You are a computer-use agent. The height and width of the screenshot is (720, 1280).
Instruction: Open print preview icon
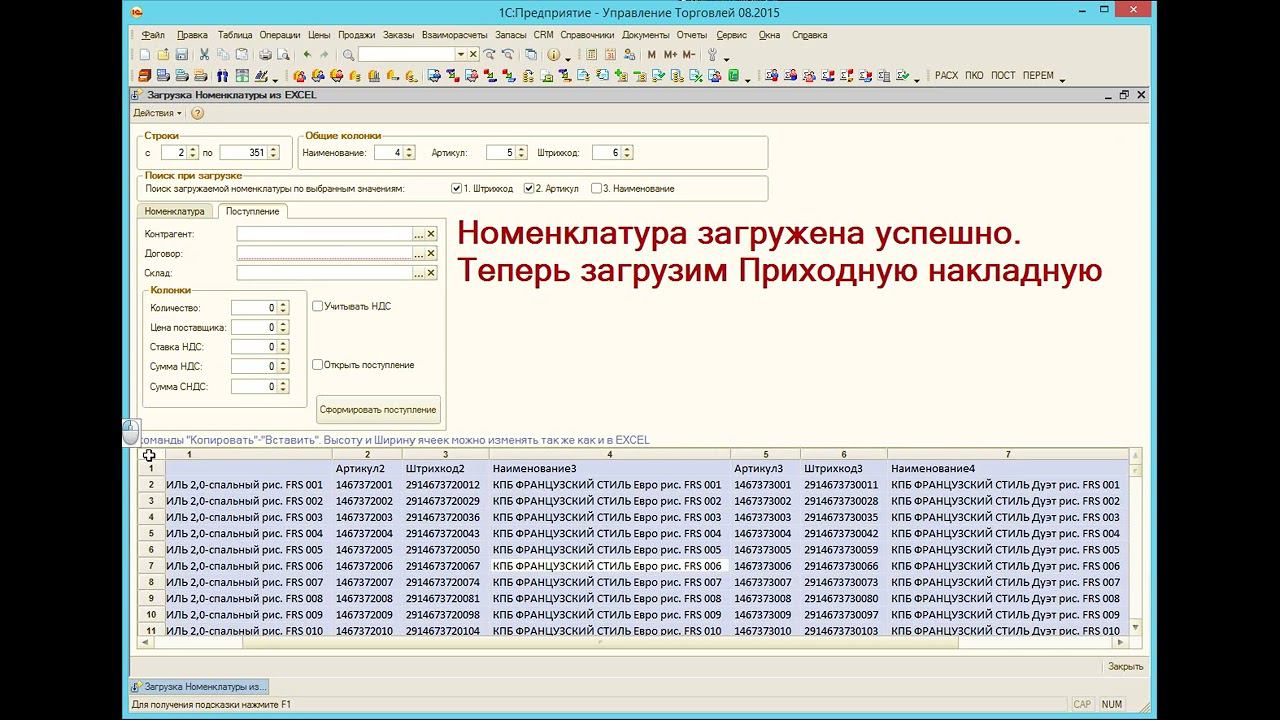[x=283, y=55]
